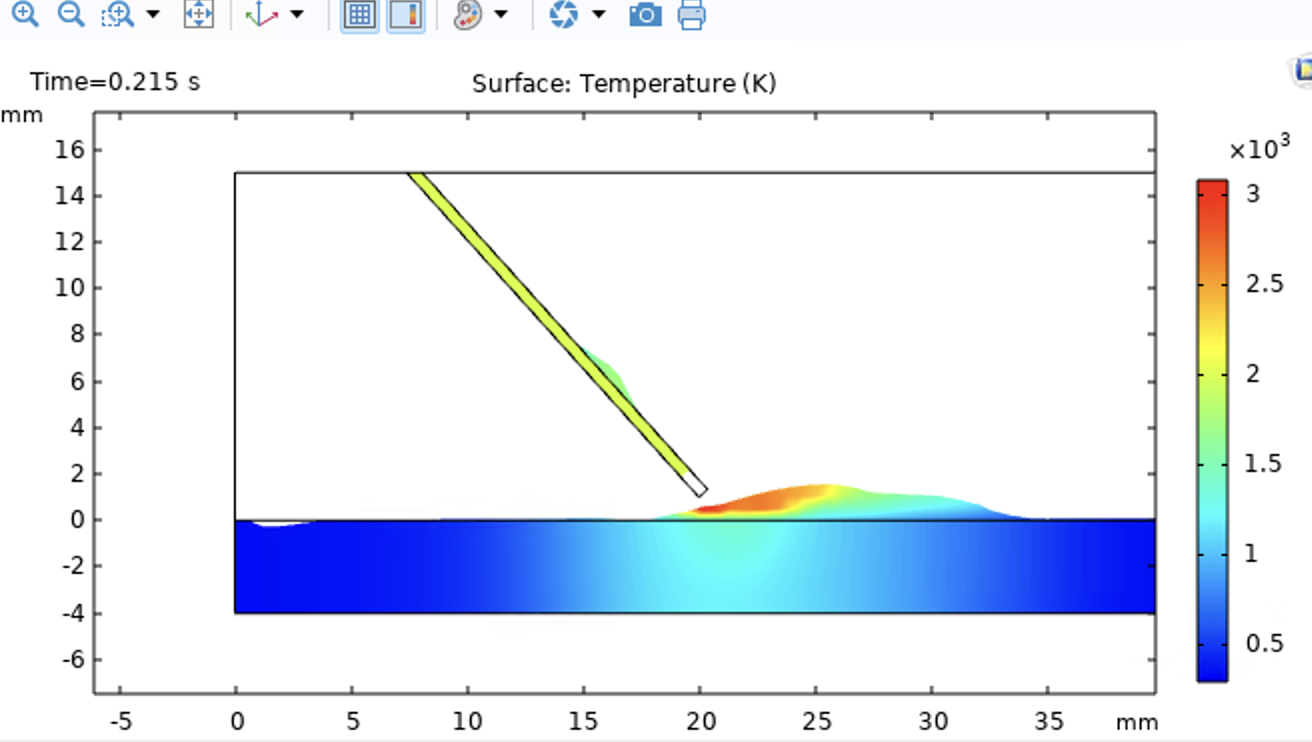The width and height of the screenshot is (1312, 742).
Task: Click the red top of temperature color legend
Action: (1212, 190)
